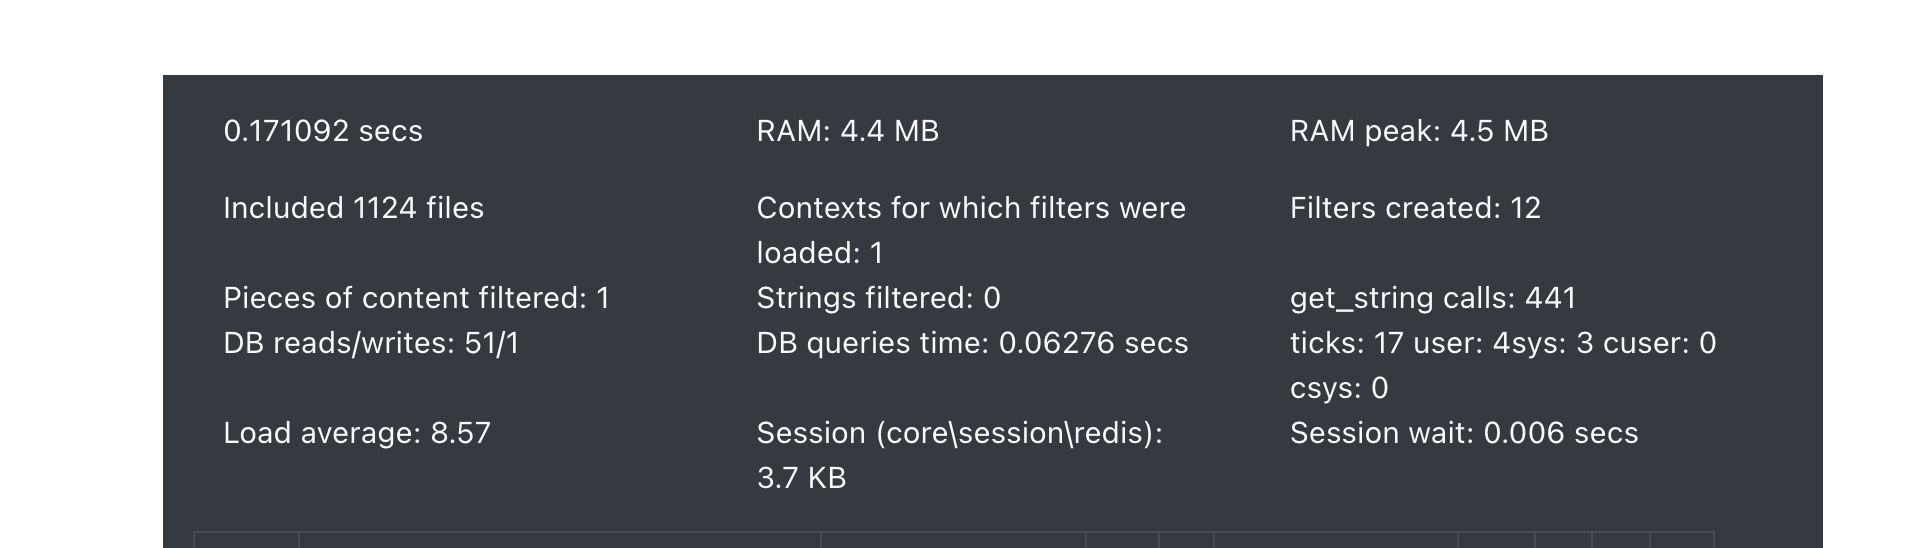Click the RAM peak: 4.5 MB value
The height and width of the screenshot is (548, 1930).
click(1419, 131)
